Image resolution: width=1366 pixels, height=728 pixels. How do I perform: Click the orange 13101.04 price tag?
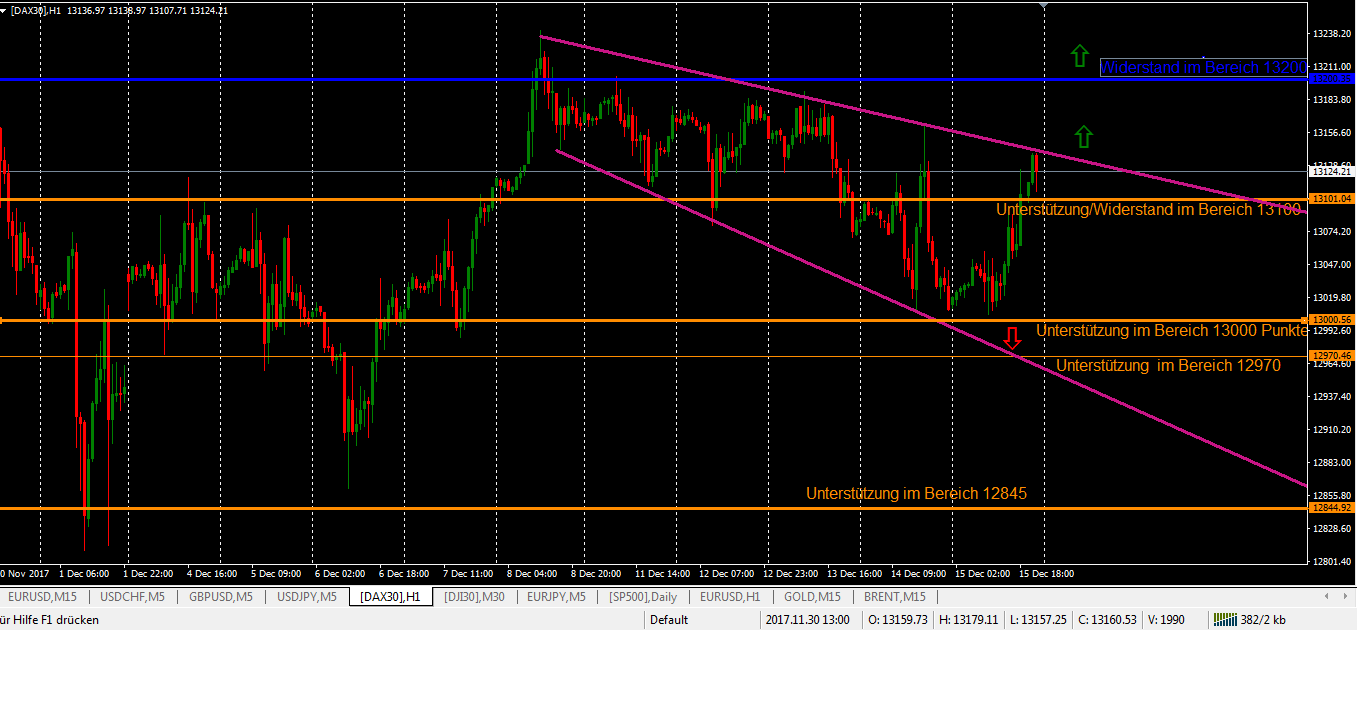pos(1332,199)
